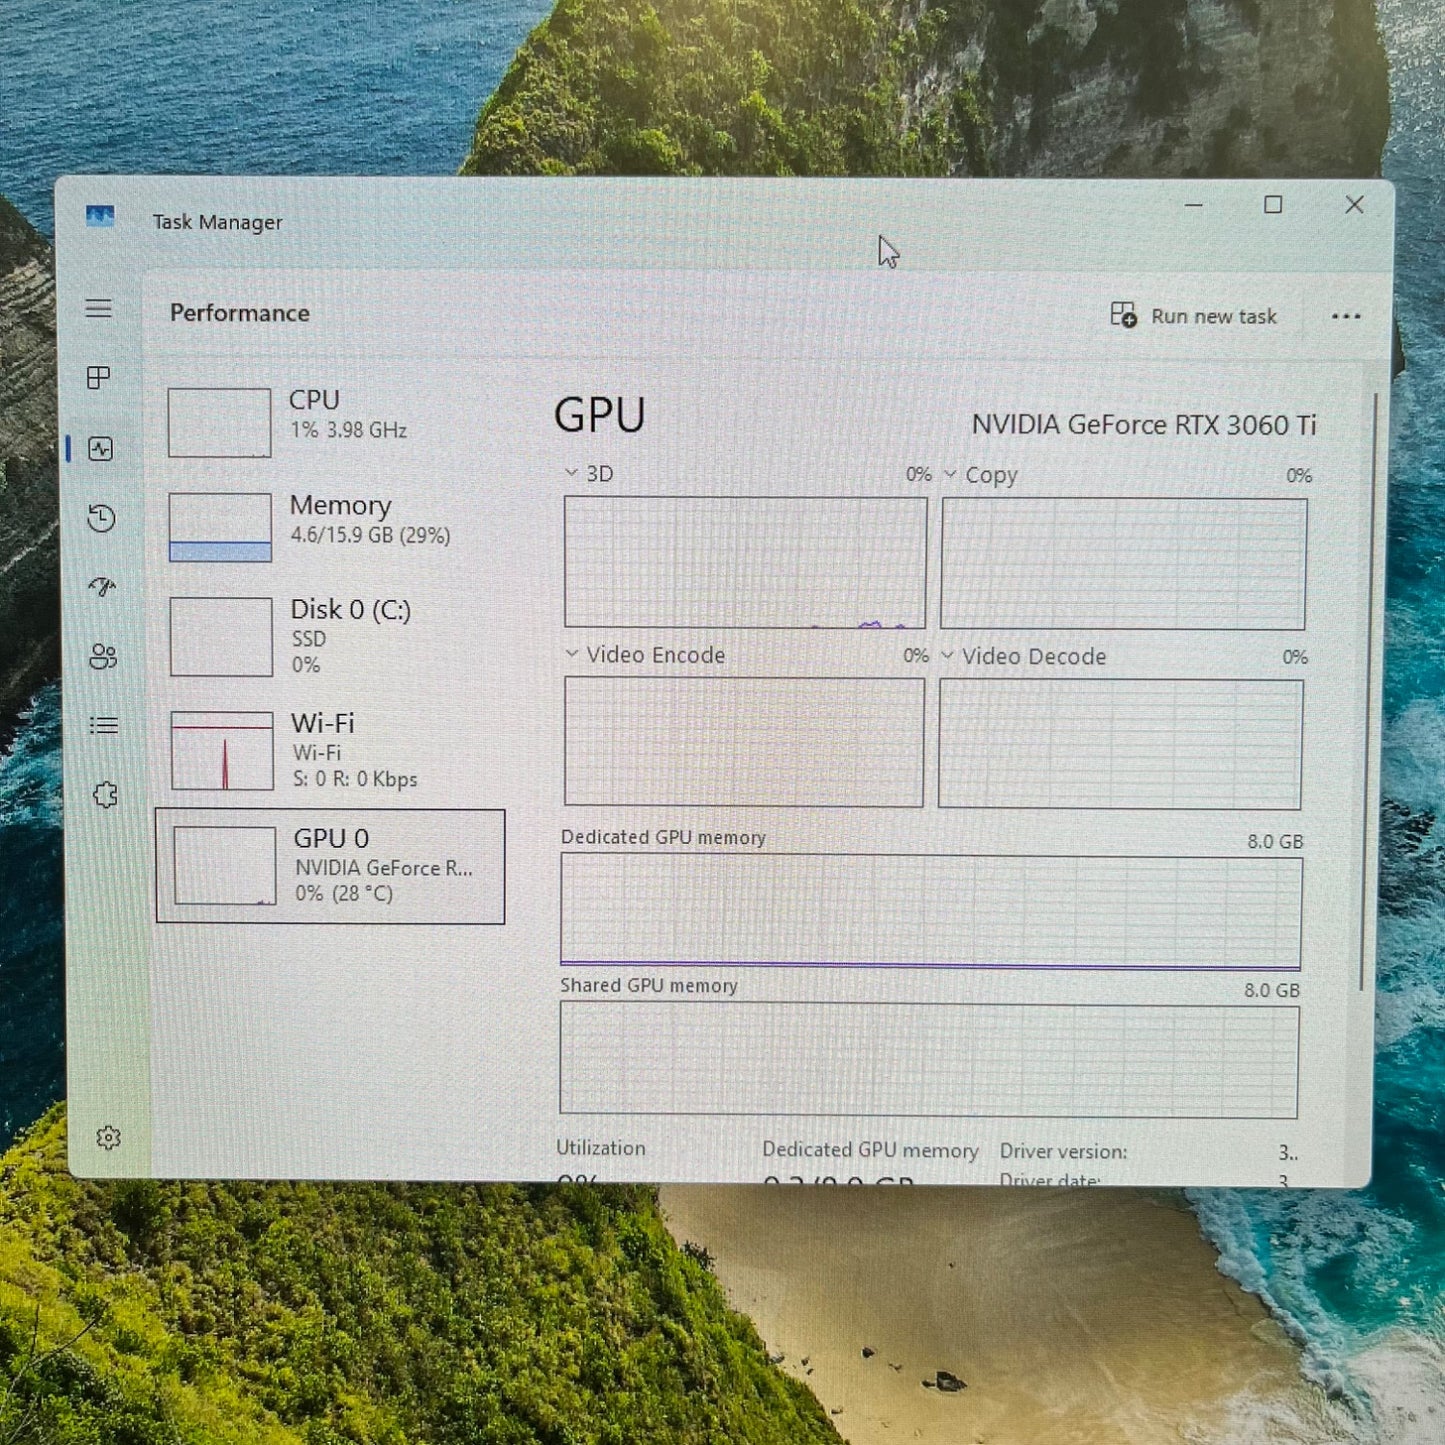Open Task Manager Settings gear icon
The image size is (1445, 1445).
click(108, 1138)
